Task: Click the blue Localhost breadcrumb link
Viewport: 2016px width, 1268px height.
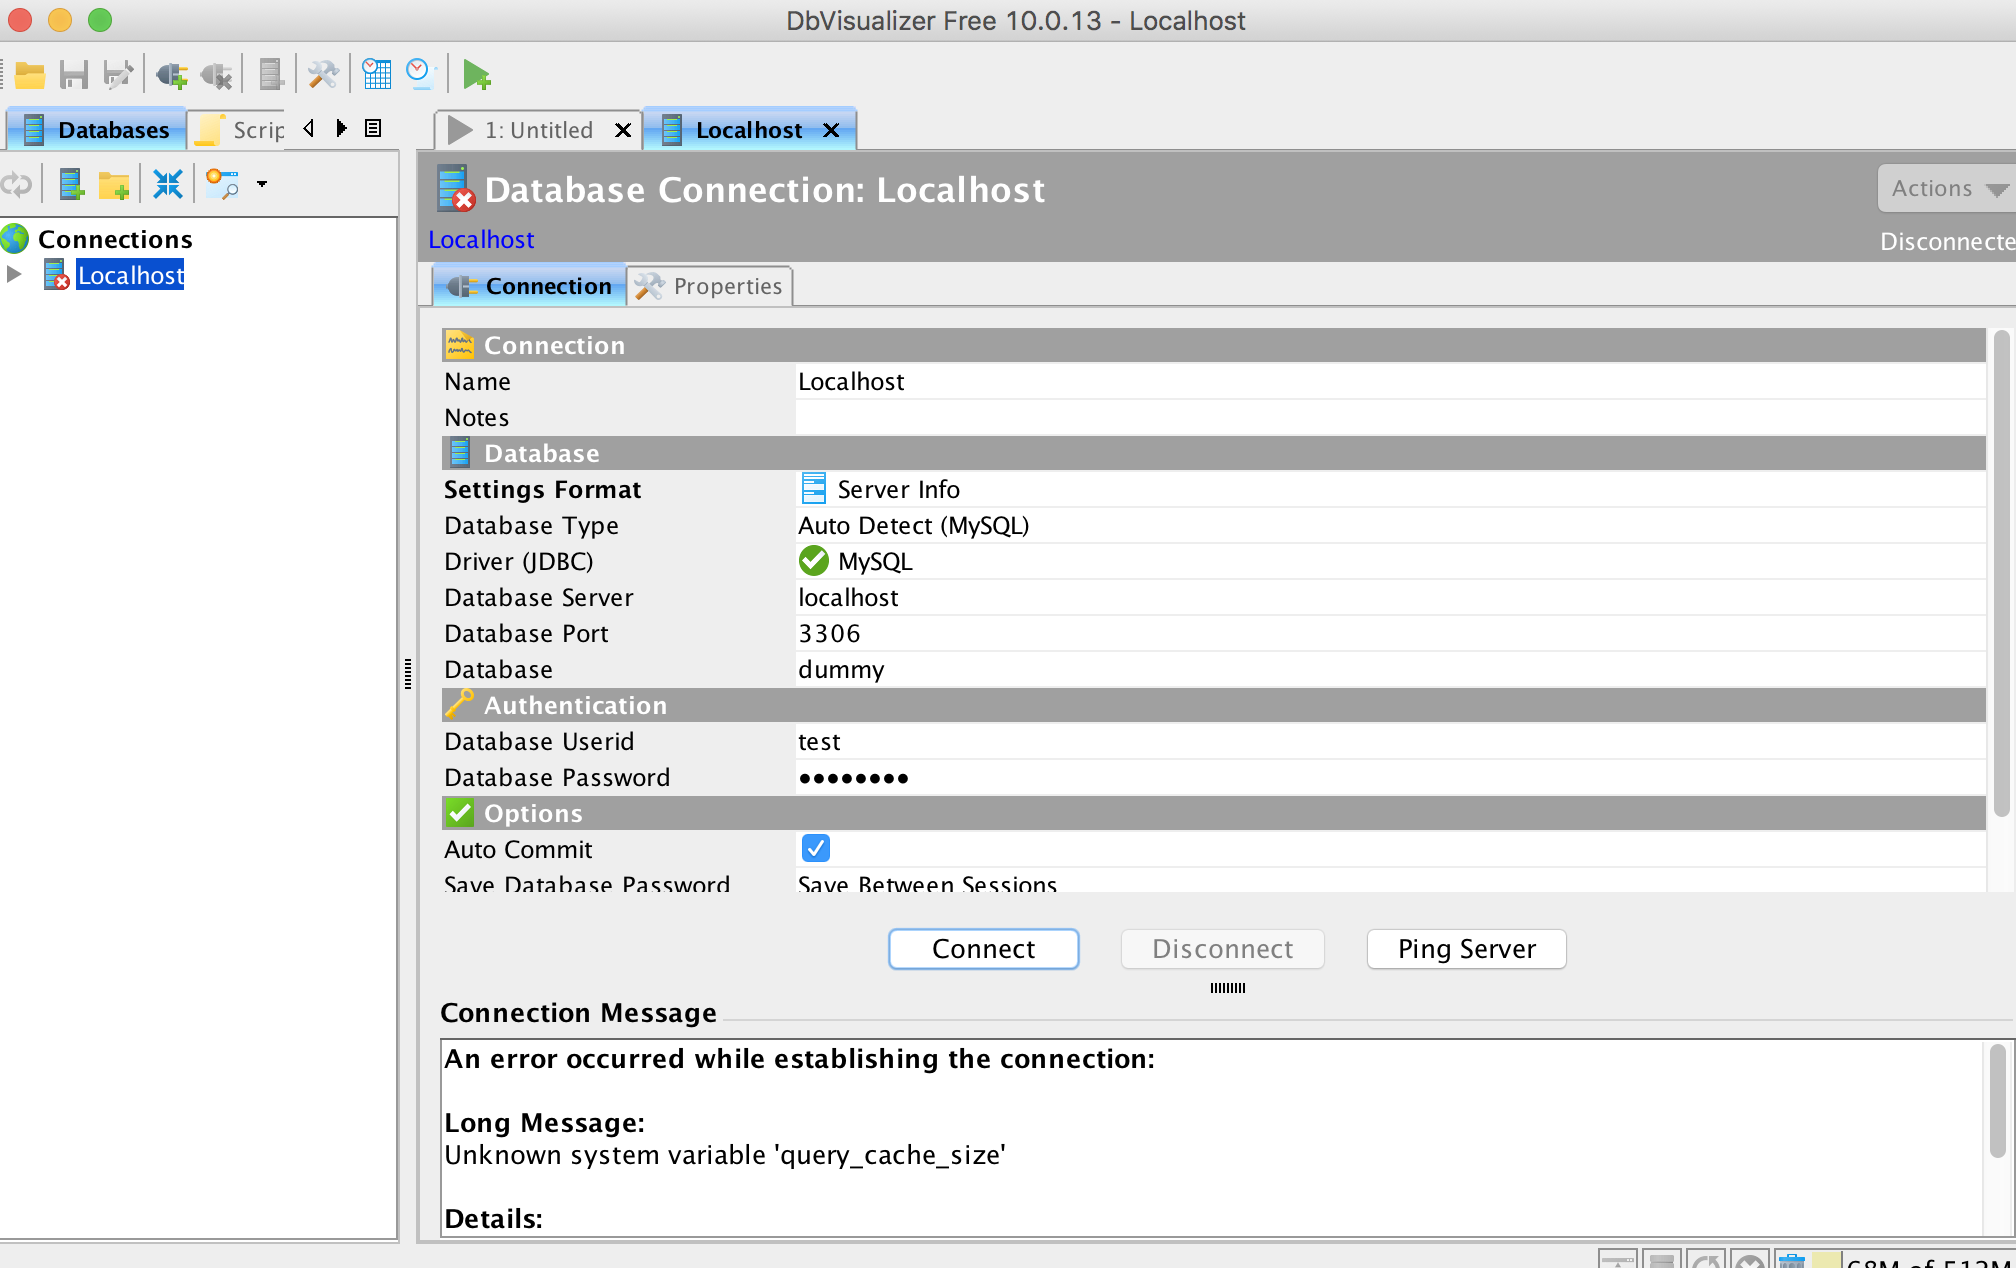Action: click(x=481, y=240)
